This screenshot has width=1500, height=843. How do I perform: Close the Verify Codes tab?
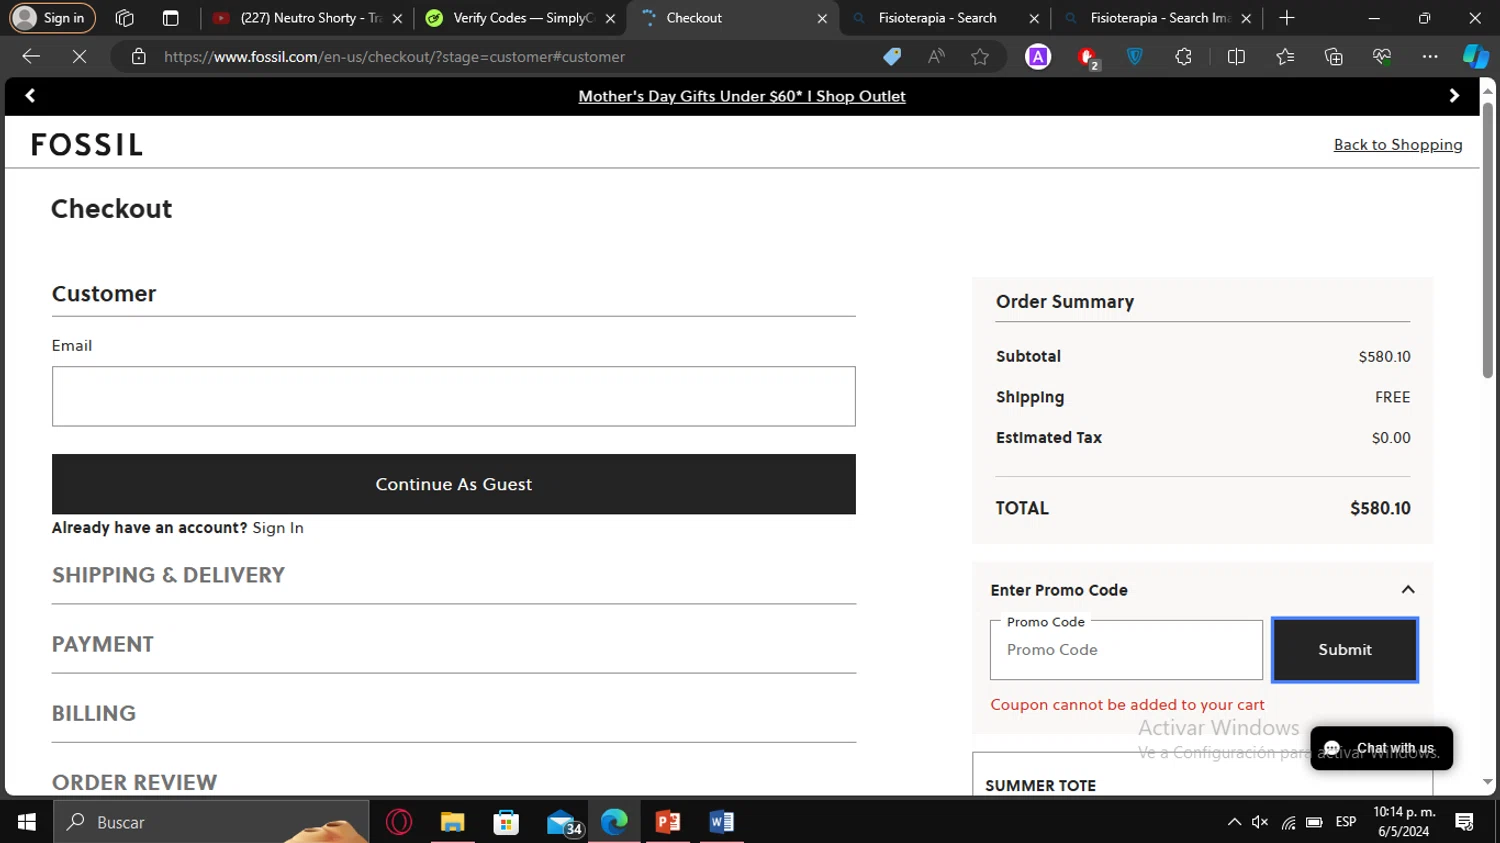click(x=610, y=18)
